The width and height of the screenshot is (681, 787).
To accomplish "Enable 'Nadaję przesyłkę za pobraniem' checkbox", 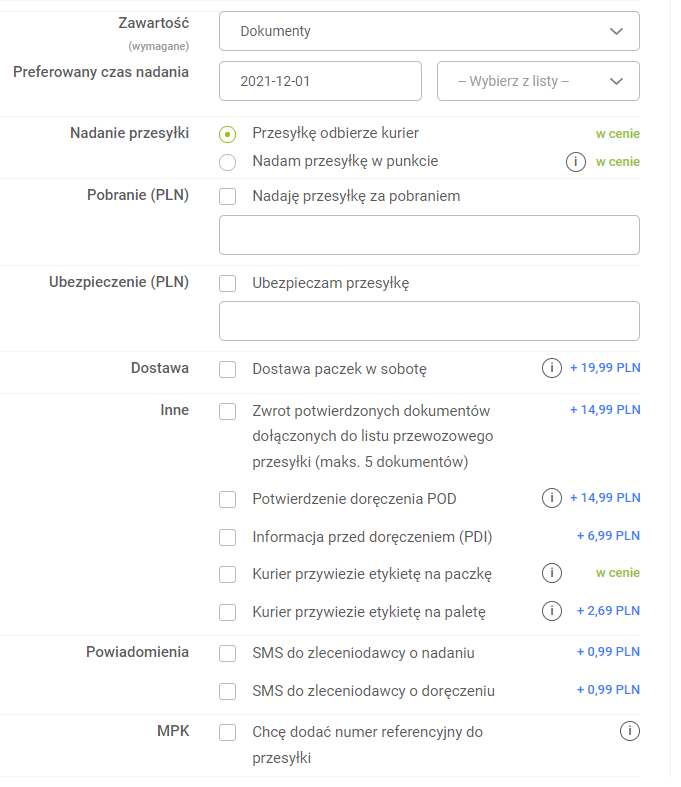I will (228, 197).
